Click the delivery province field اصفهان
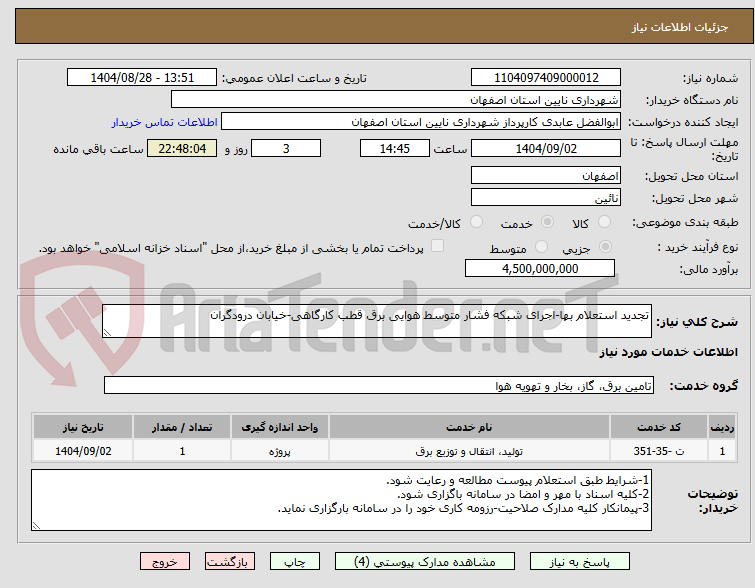This screenshot has height=588, width=755. click(x=546, y=175)
